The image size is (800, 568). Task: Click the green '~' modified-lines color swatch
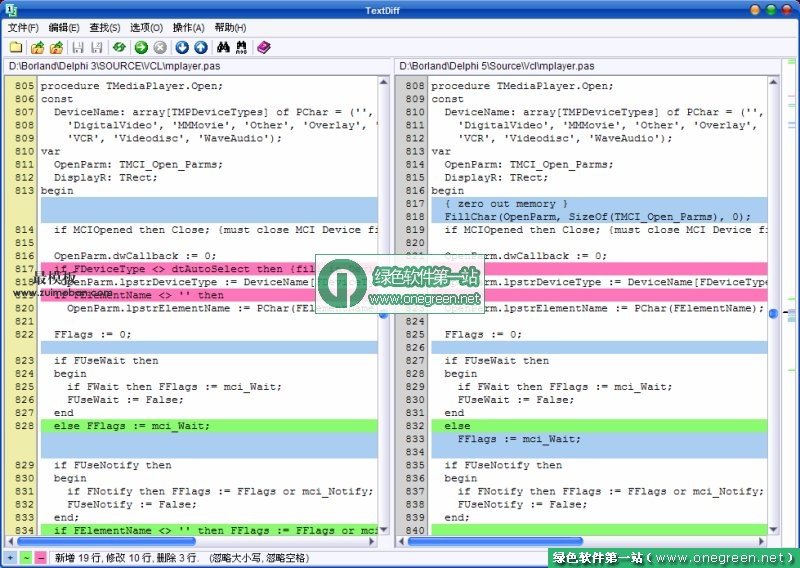(x=26, y=558)
